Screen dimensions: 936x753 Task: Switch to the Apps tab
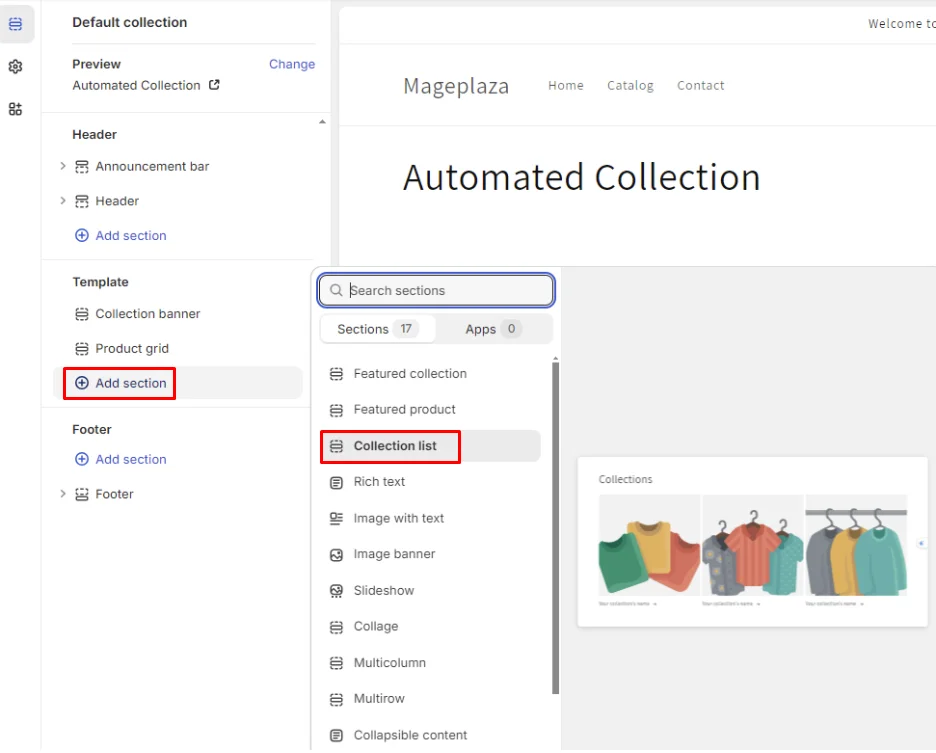click(x=493, y=329)
